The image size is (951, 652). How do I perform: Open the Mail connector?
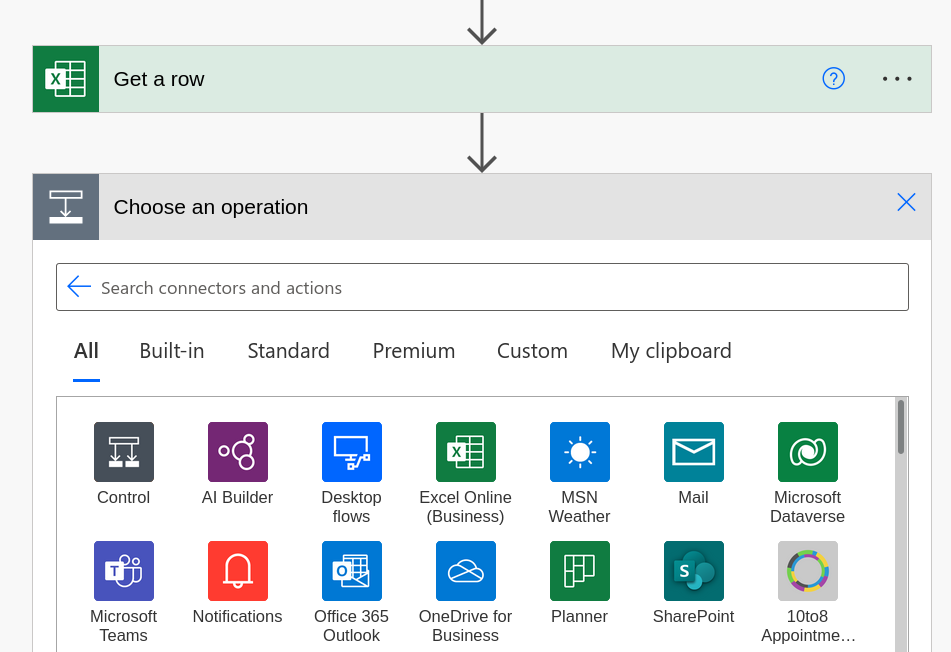(694, 452)
